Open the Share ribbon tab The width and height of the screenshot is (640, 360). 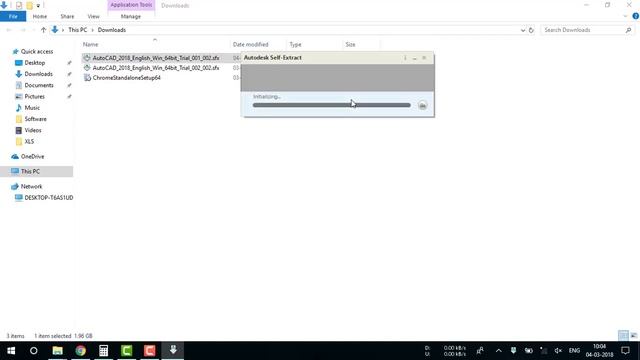pyautogui.click(x=67, y=16)
